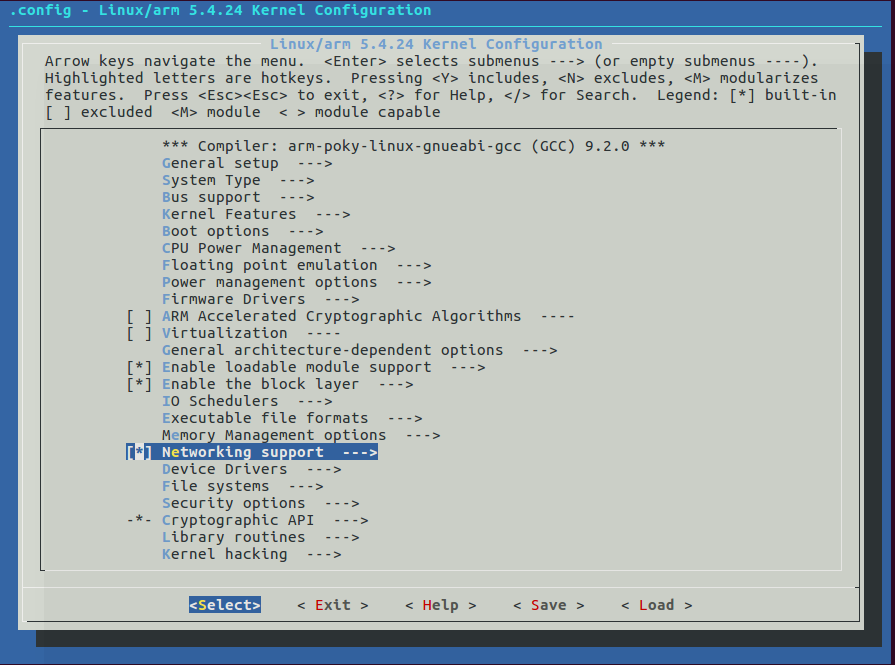The width and height of the screenshot is (895, 665).
Task: Toggle Enable loadable module support checkbox
Action: [140, 367]
